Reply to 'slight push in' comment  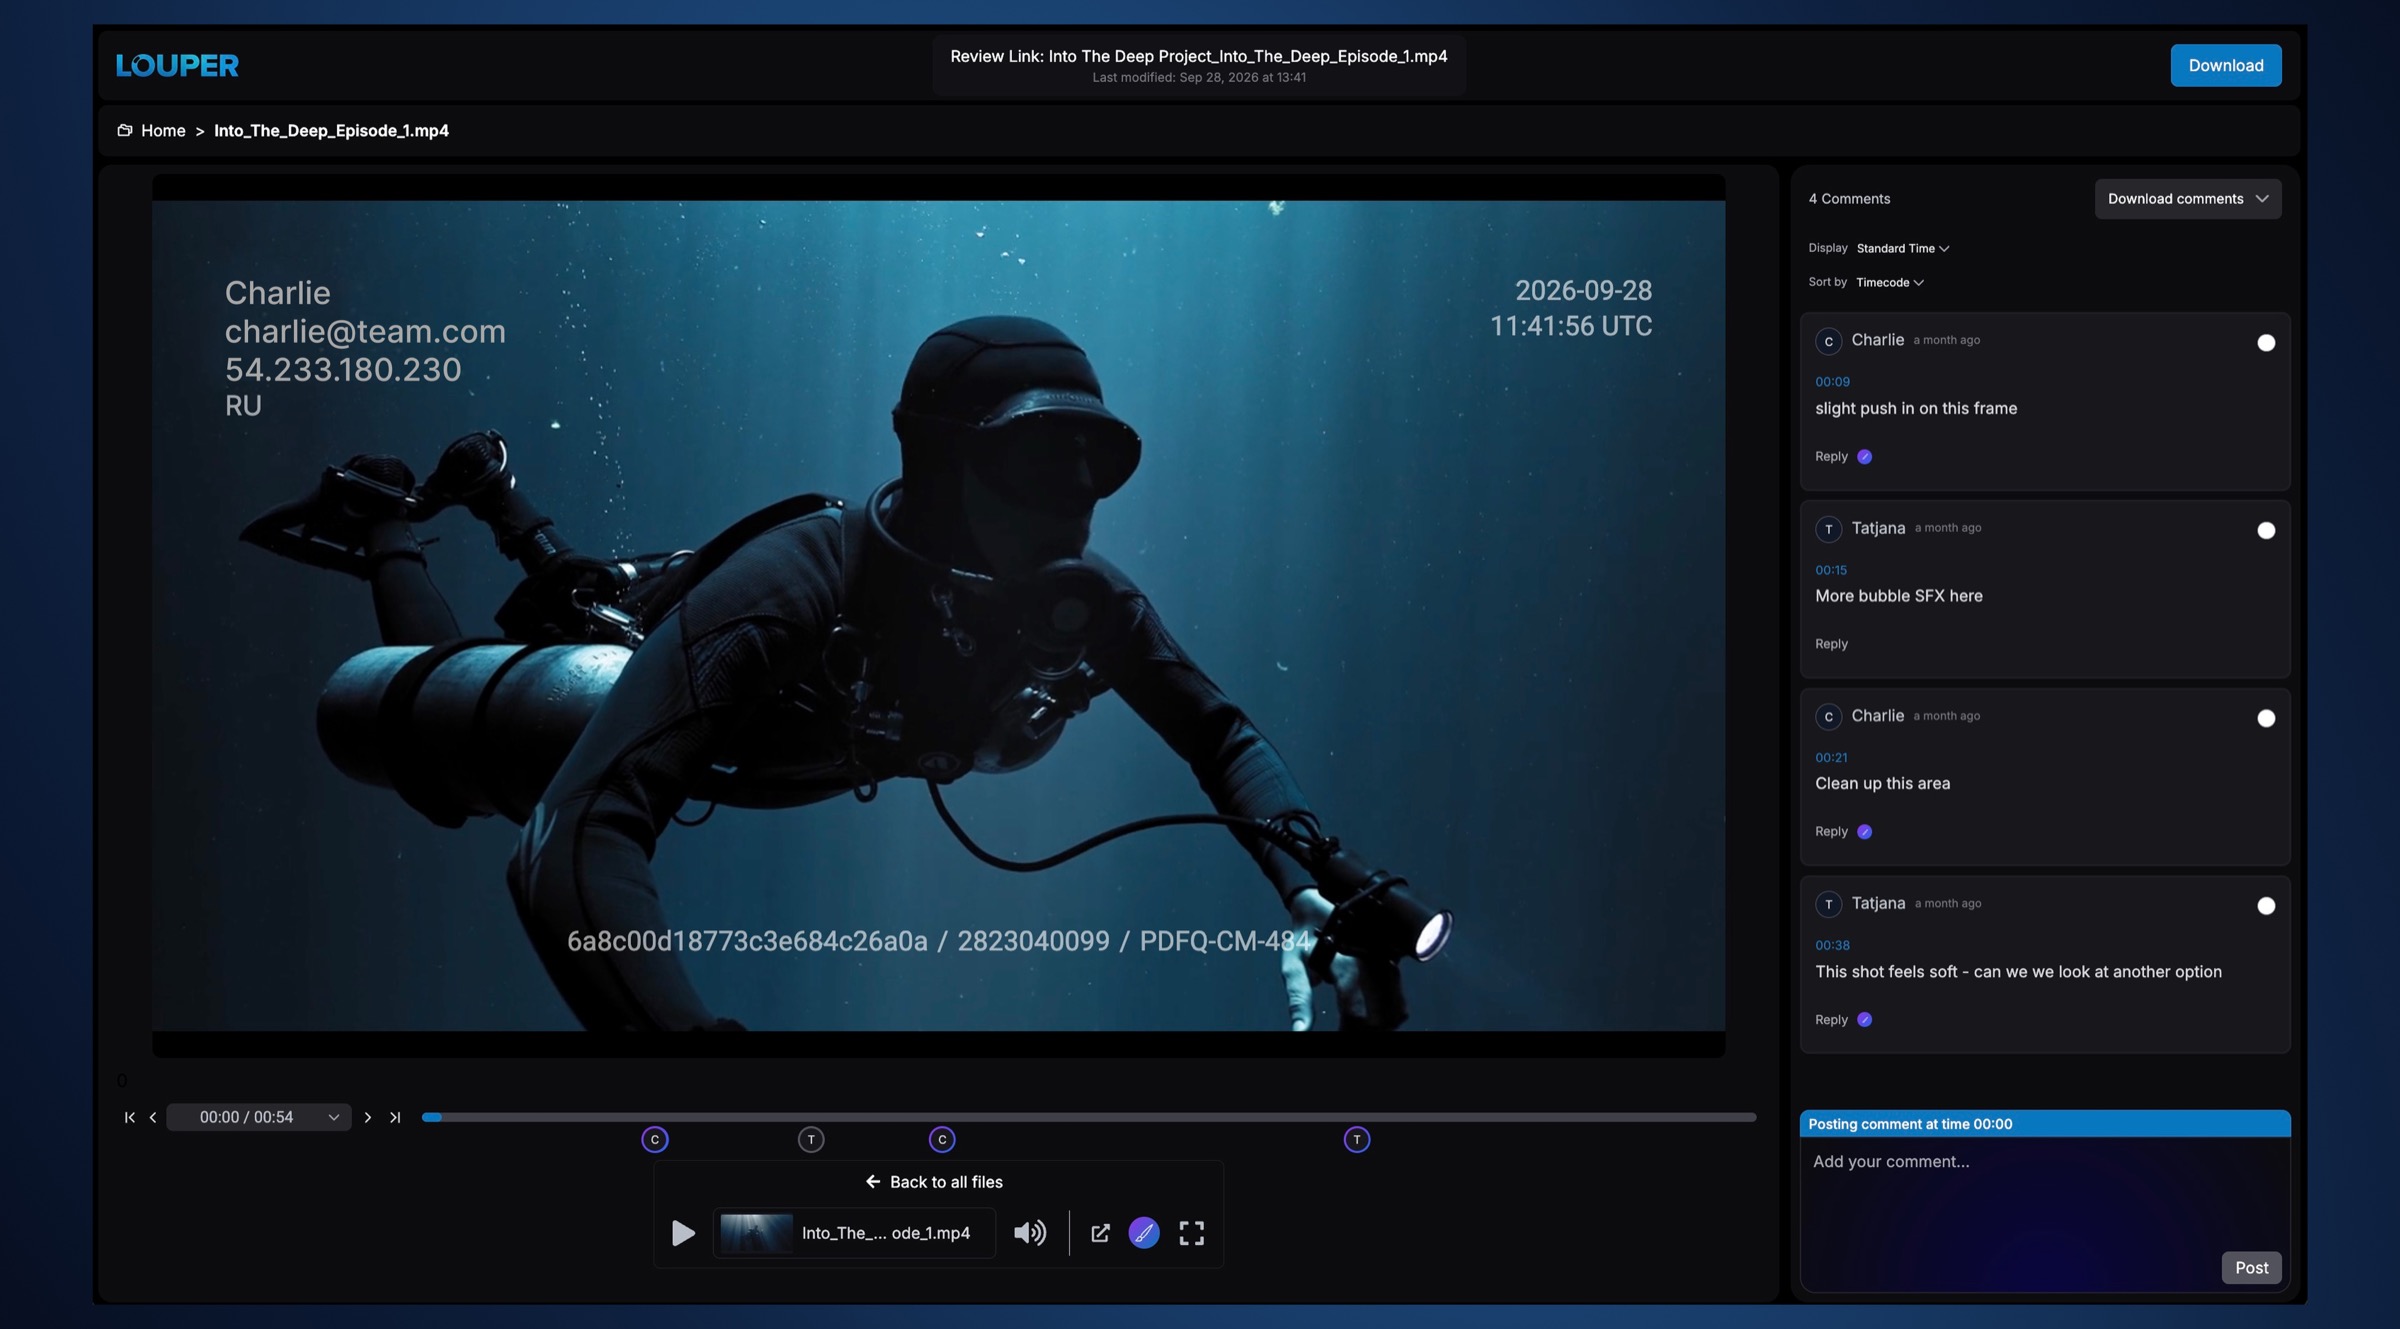coord(1831,457)
